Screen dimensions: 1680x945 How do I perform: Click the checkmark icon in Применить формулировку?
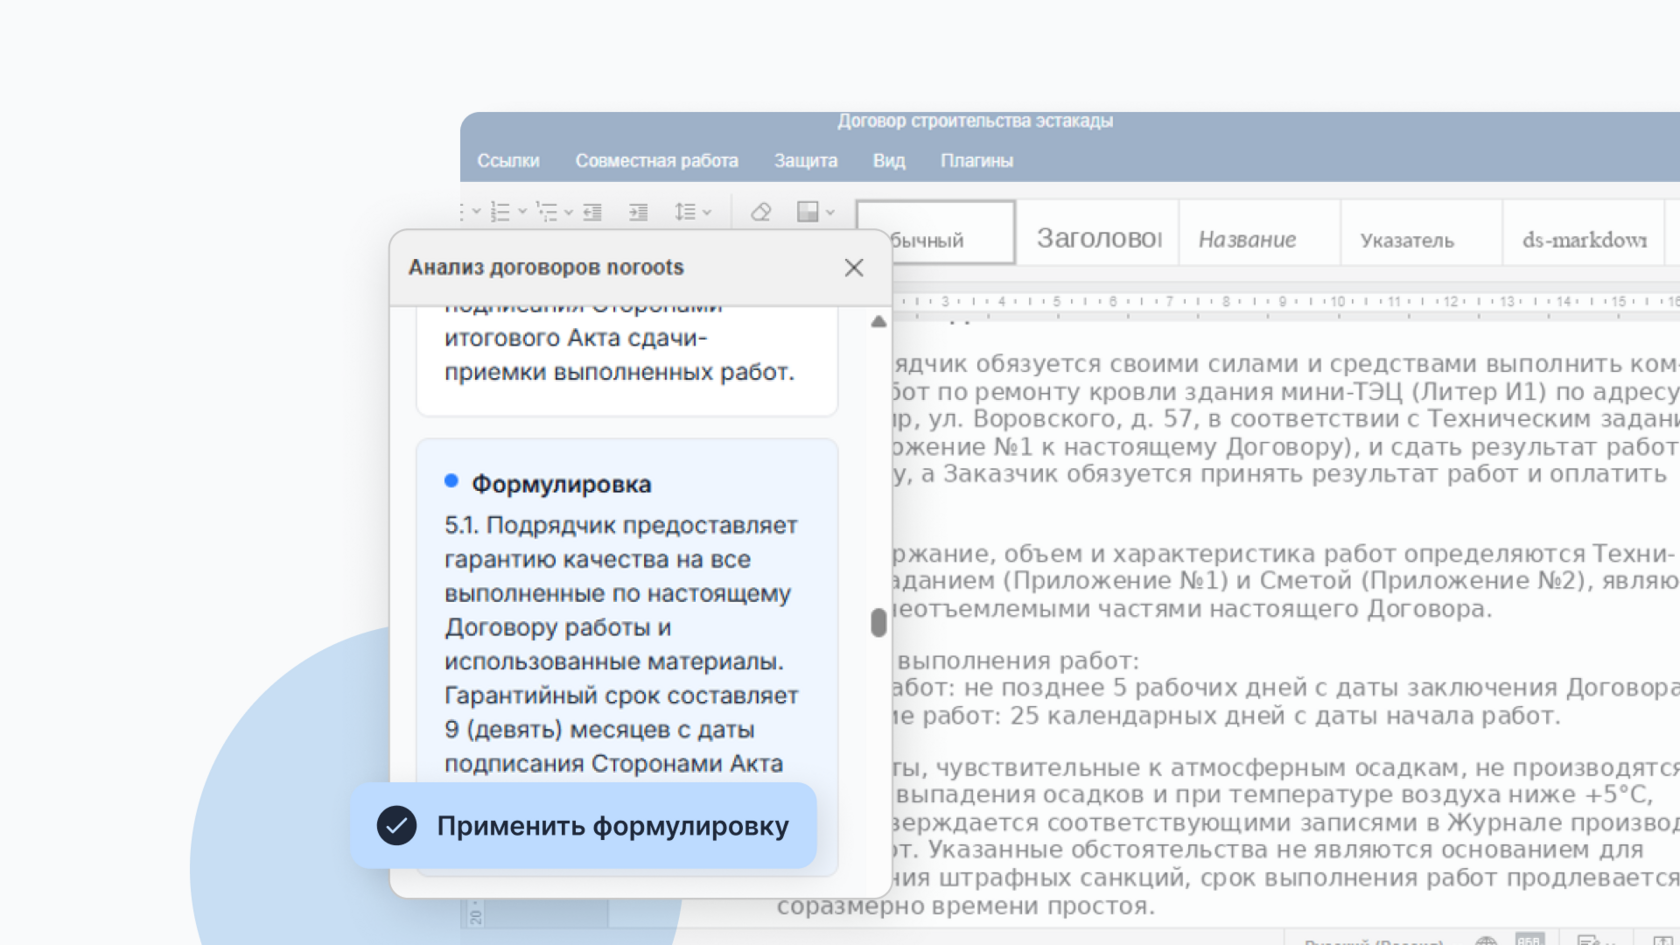[x=396, y=826]
